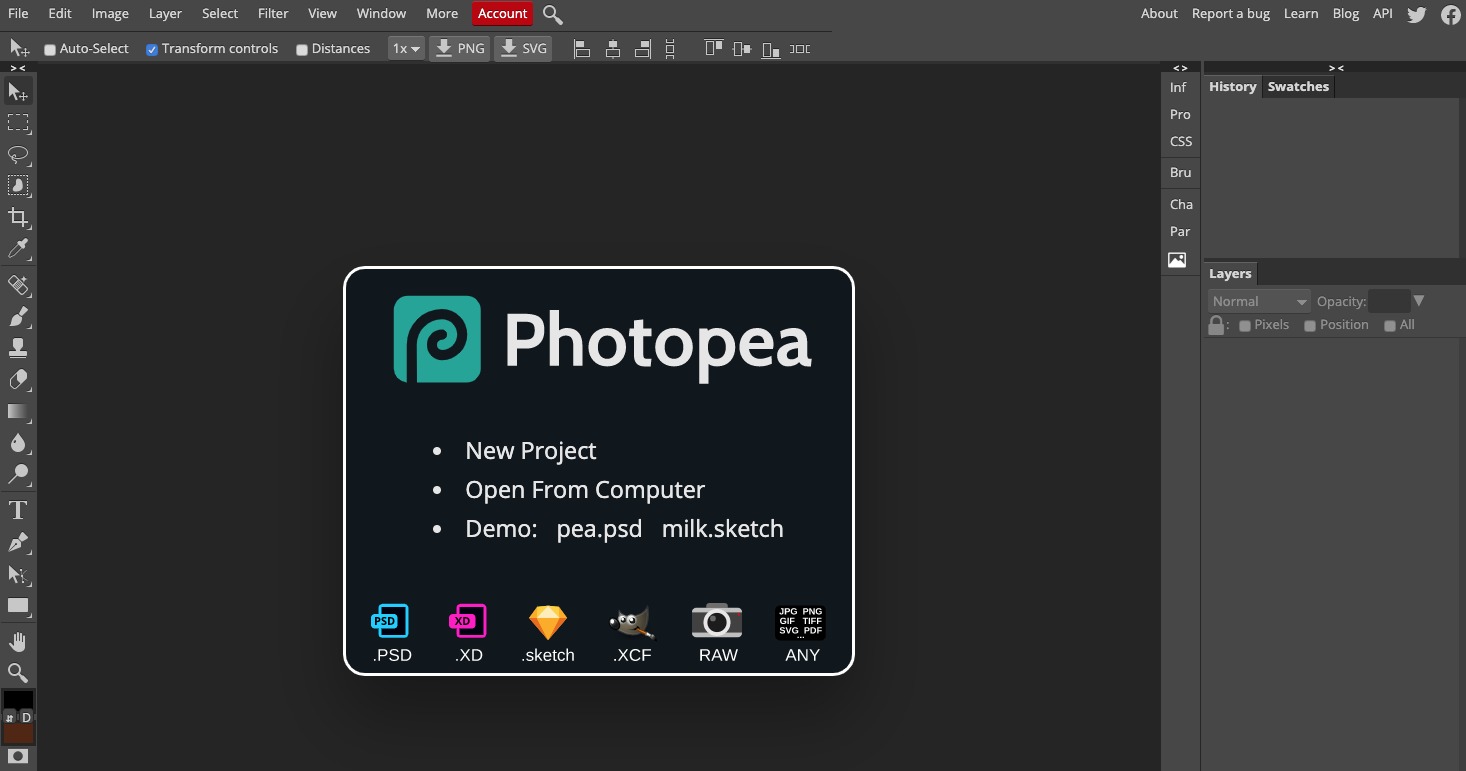Expand the Opacity slider arrow

[x=1418, y=301]
